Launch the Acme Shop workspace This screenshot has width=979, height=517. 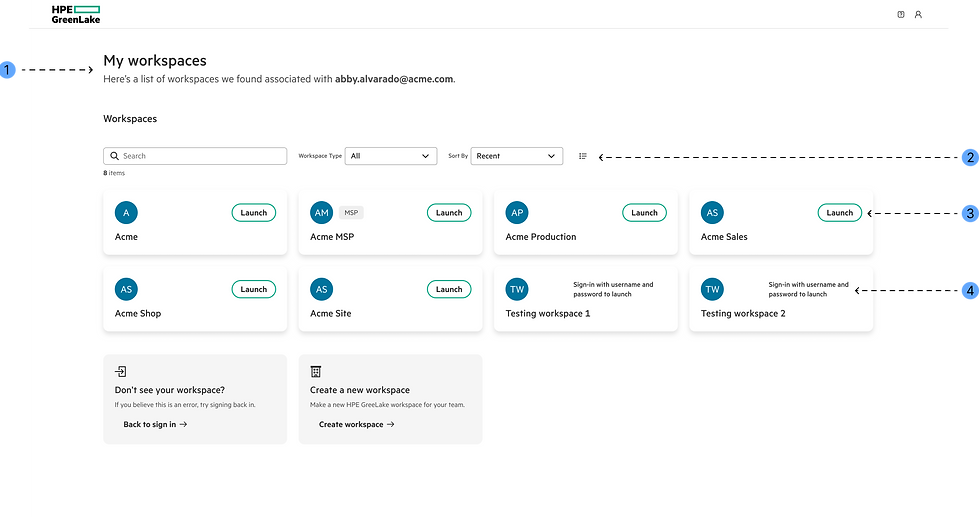click(x=253, y=289)
